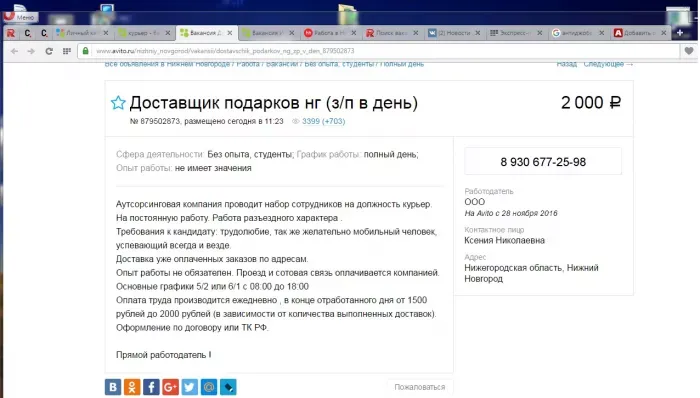The width and height of the screenshot is (700, 398).
Task: Add the listing to favorites with the star
Action: tap(118, 103)
